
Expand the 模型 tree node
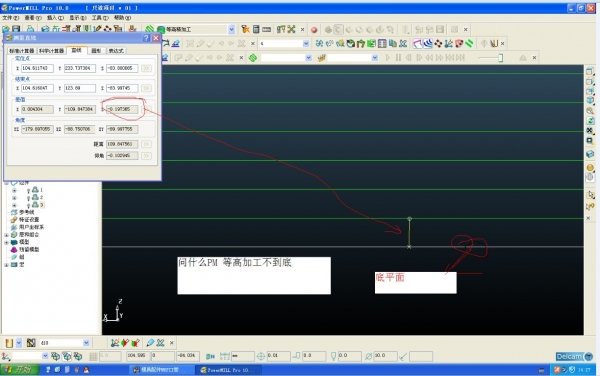6,242
